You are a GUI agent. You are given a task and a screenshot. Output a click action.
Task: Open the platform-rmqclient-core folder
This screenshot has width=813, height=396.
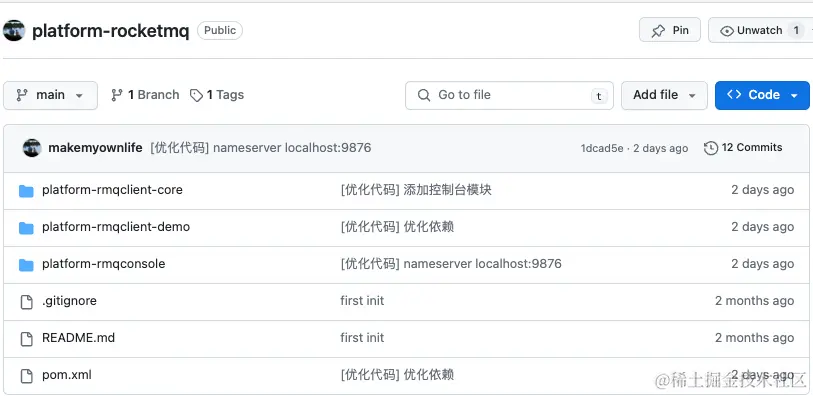point(112,190)
